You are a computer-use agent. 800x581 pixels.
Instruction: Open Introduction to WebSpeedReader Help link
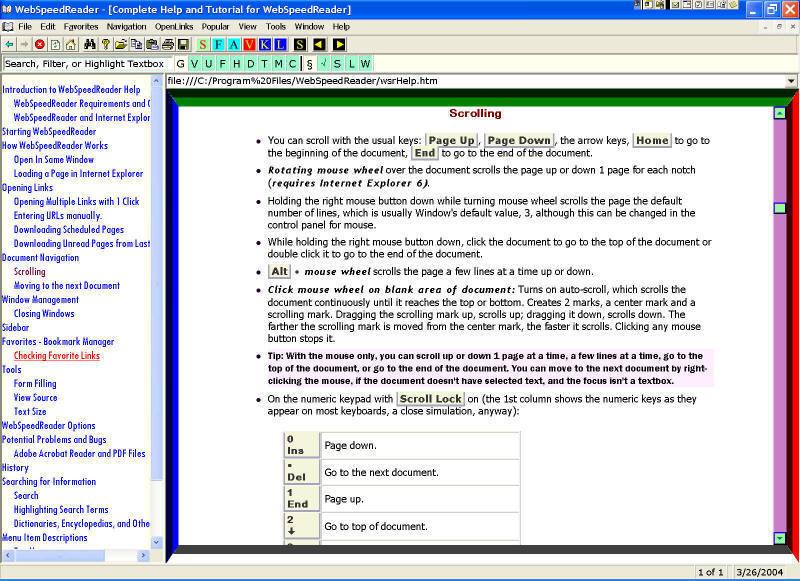click(x=71, y=90)
